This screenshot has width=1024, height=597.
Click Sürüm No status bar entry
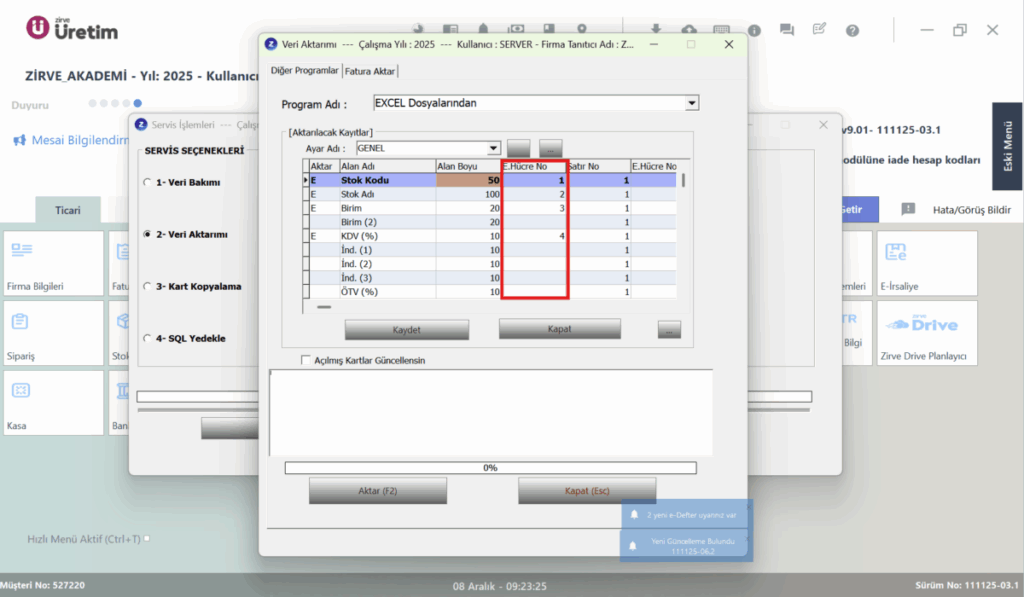[967, 585]
